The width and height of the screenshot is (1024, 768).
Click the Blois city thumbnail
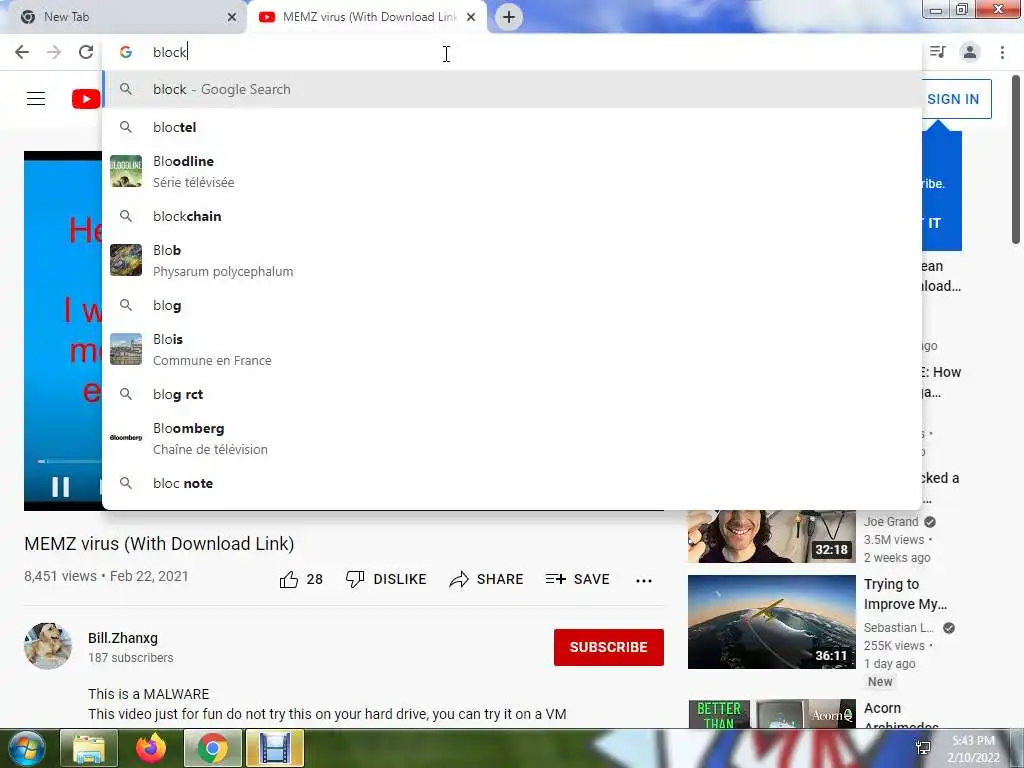coord(126,349)
